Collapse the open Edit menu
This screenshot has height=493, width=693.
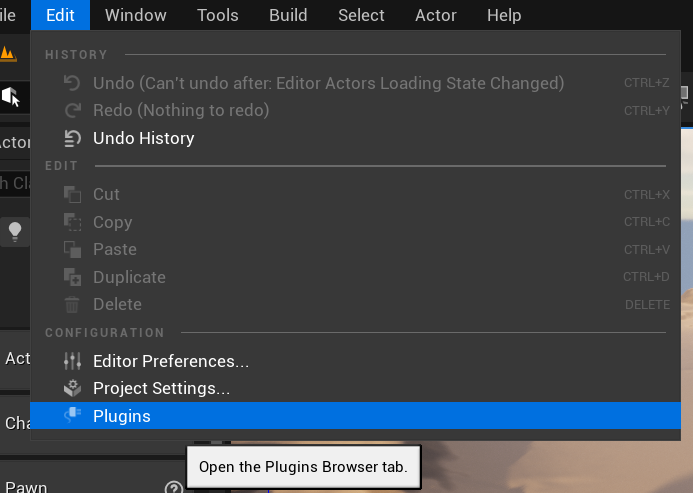(60, 15)
